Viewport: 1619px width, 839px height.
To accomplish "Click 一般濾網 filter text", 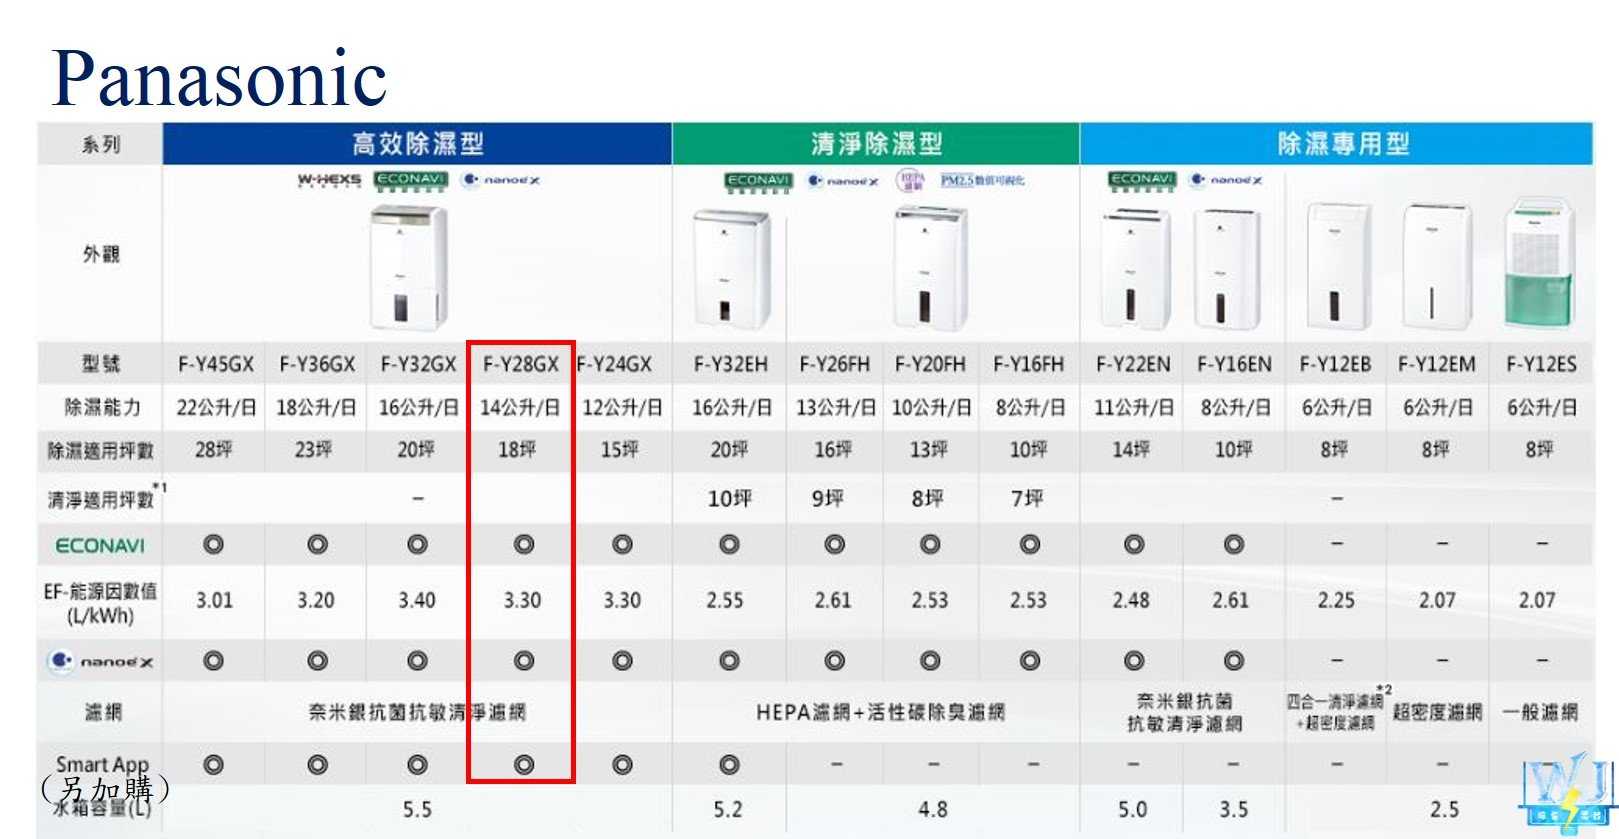I will (1541, 713).
